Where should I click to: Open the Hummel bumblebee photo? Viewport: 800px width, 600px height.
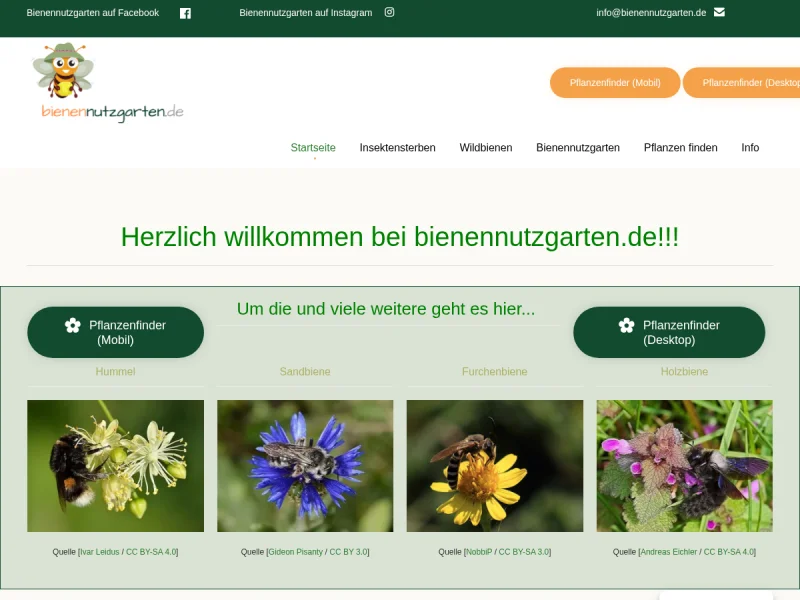point(115,466)
